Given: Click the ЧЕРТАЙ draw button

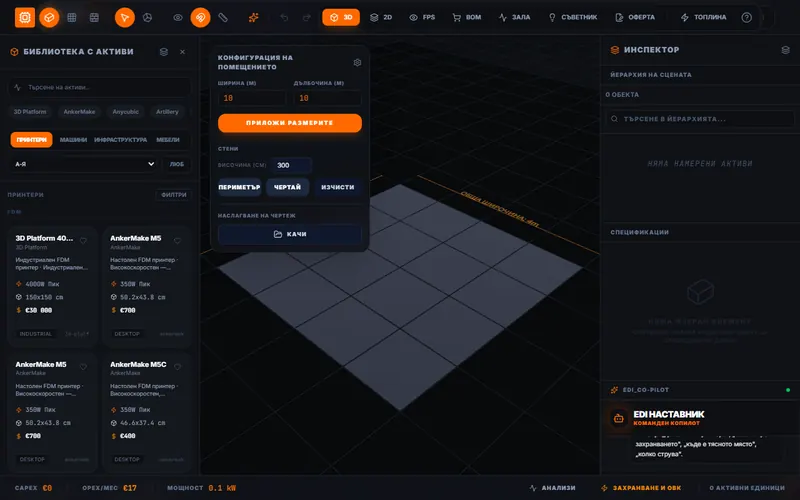Looking at the screenshot, I should [287, 187].
